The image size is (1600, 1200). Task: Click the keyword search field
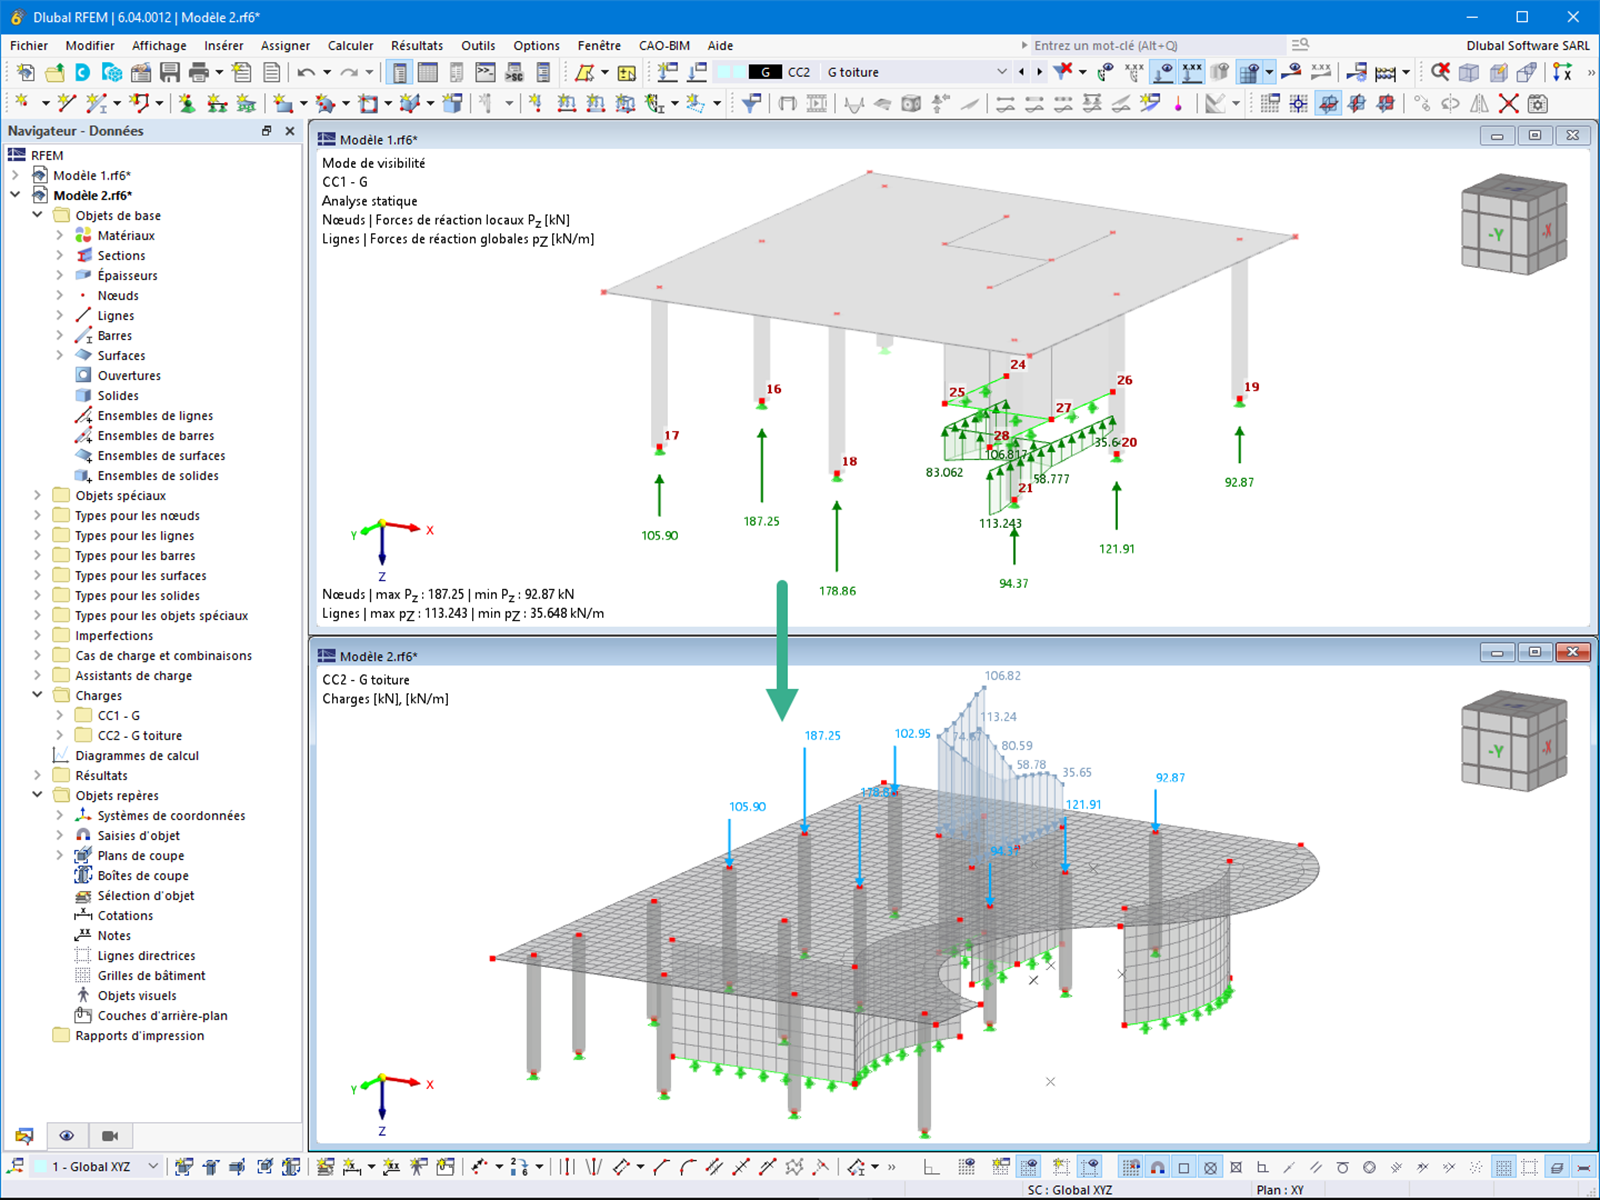click(1156, 45)
